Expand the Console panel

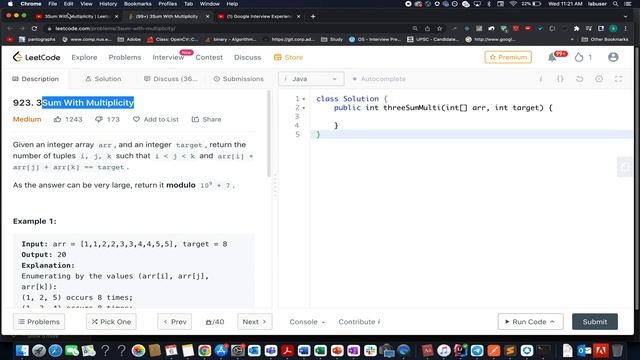click(307, 322)
